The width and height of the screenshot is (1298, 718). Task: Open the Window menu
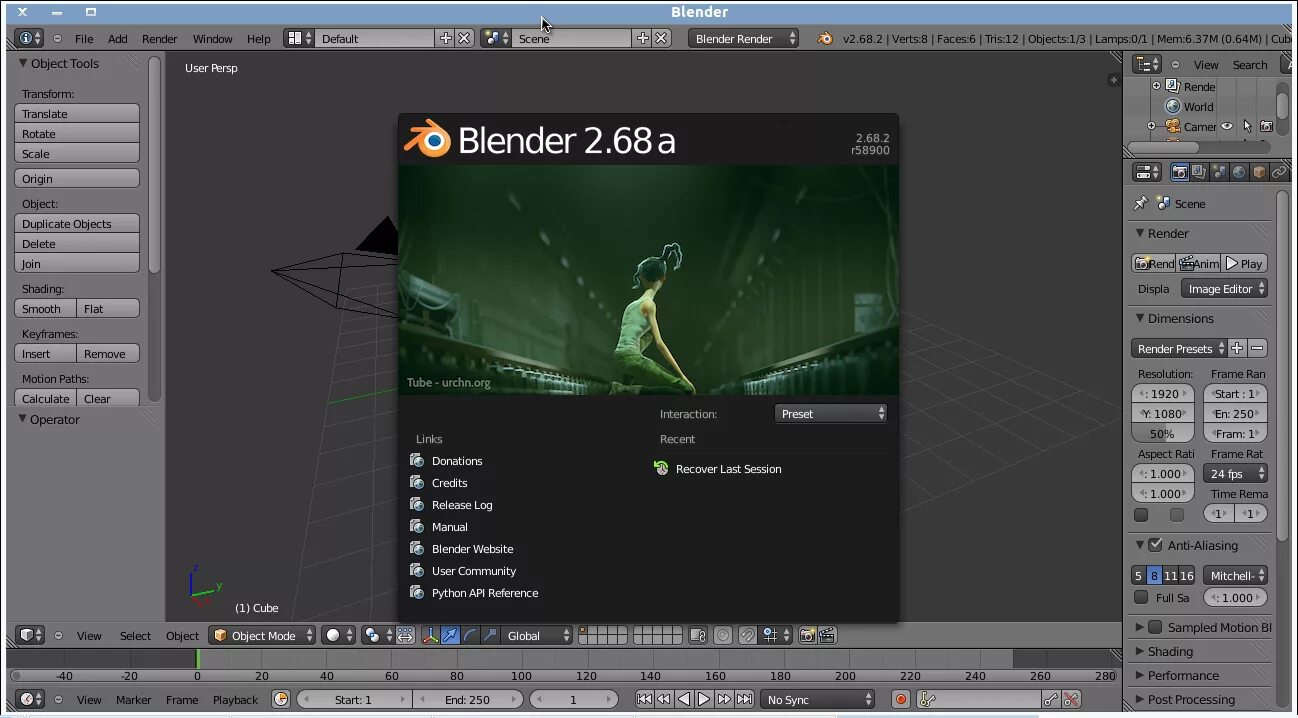[x=213, y=39]
